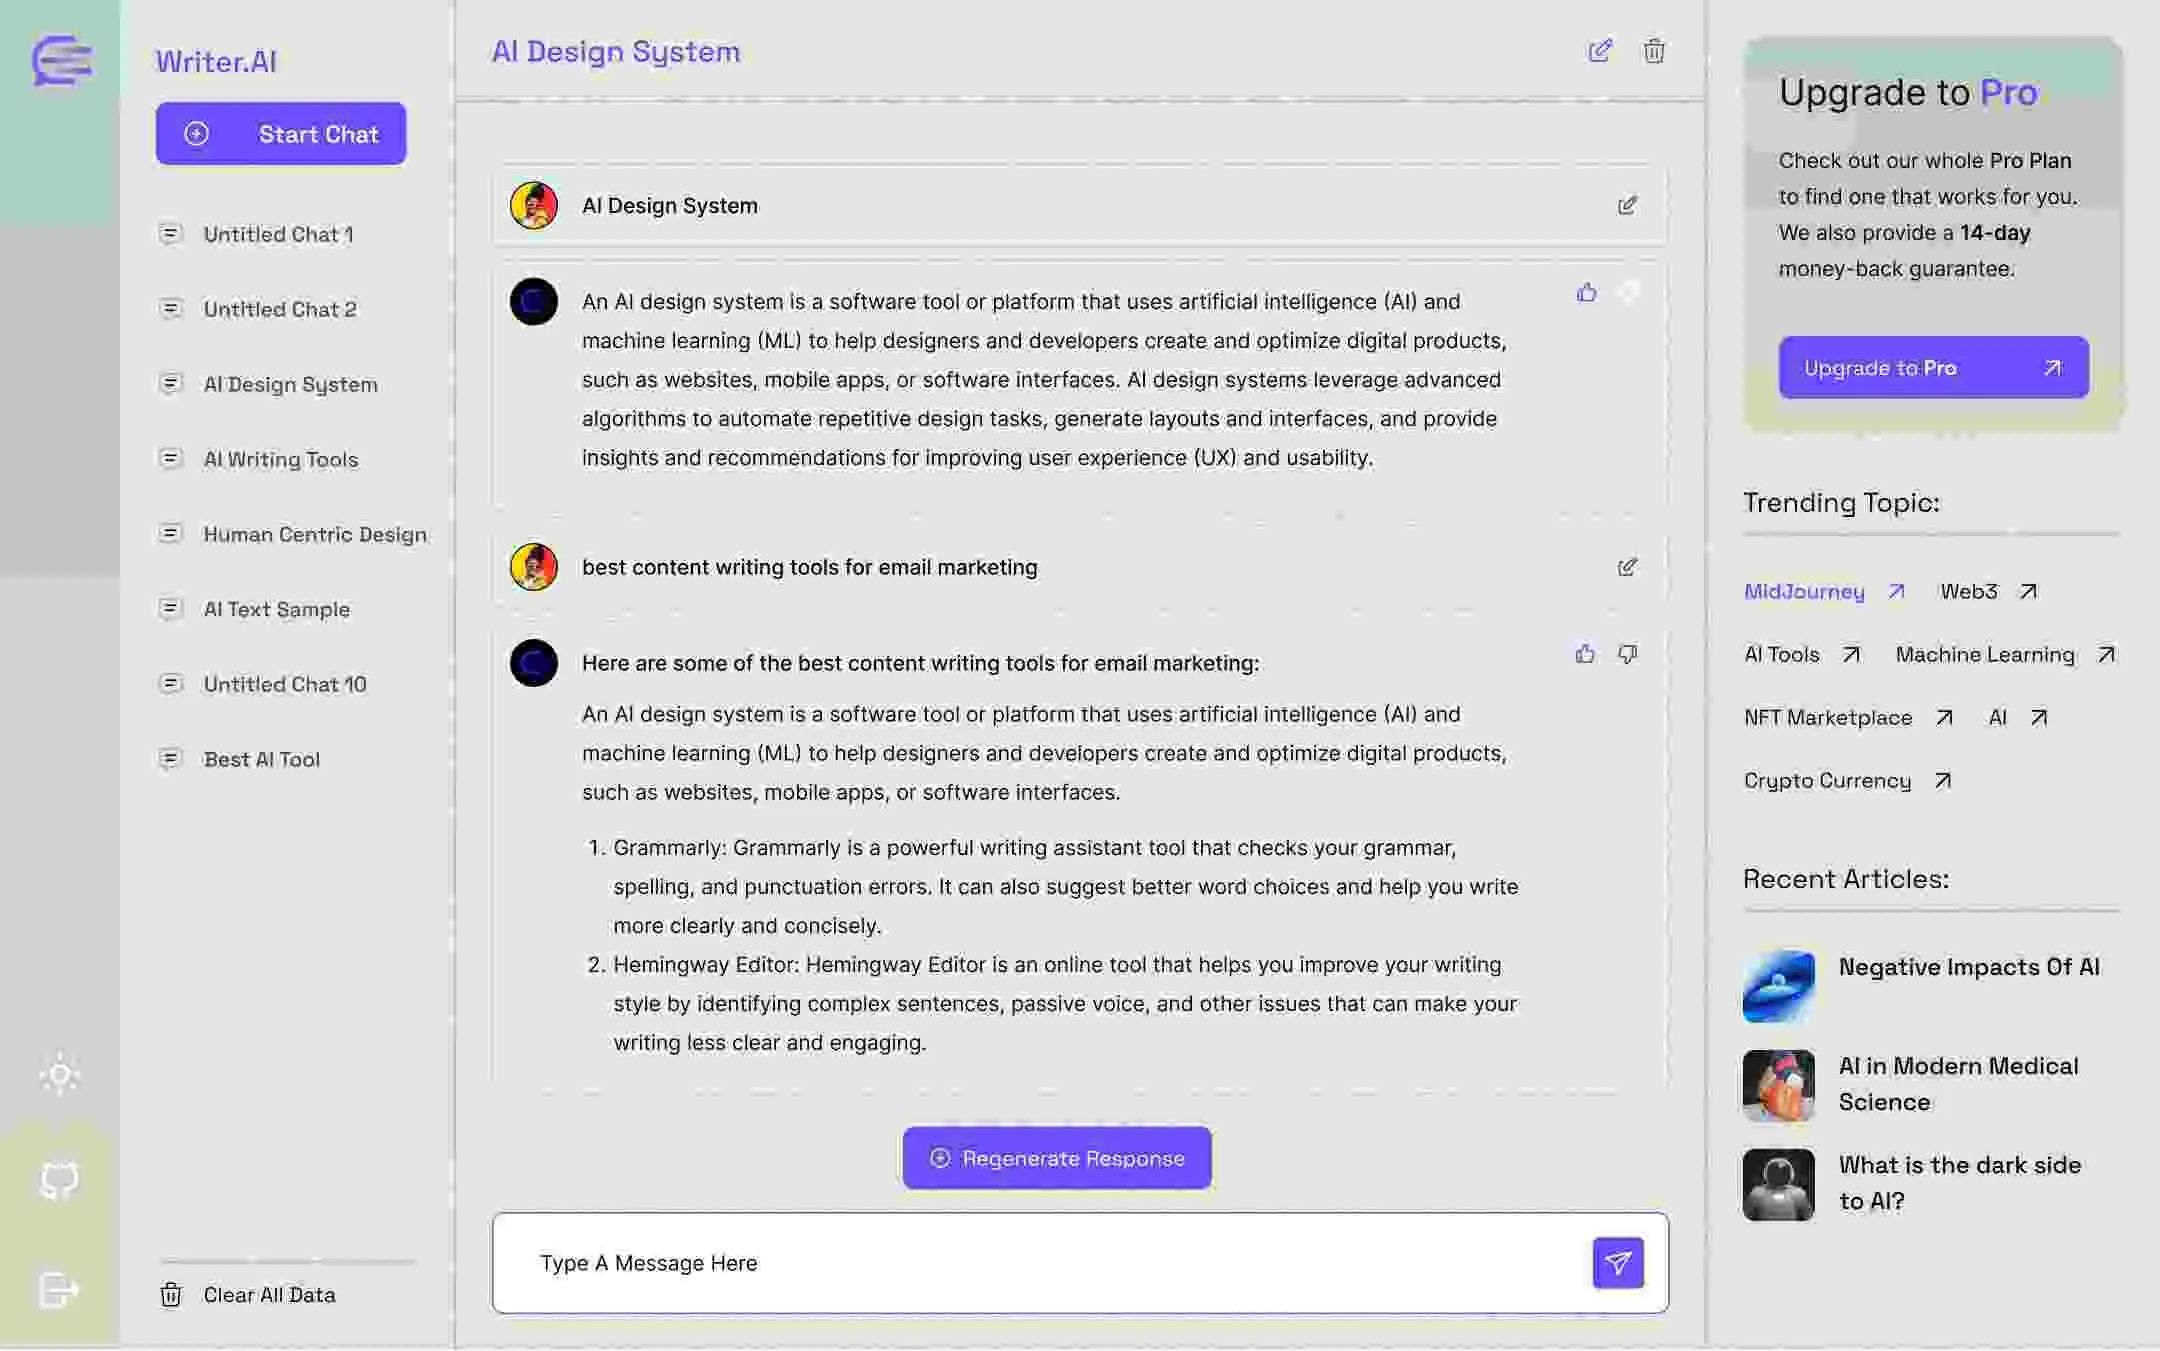Like the first AI response with thumbs up

pos(1586,292)
